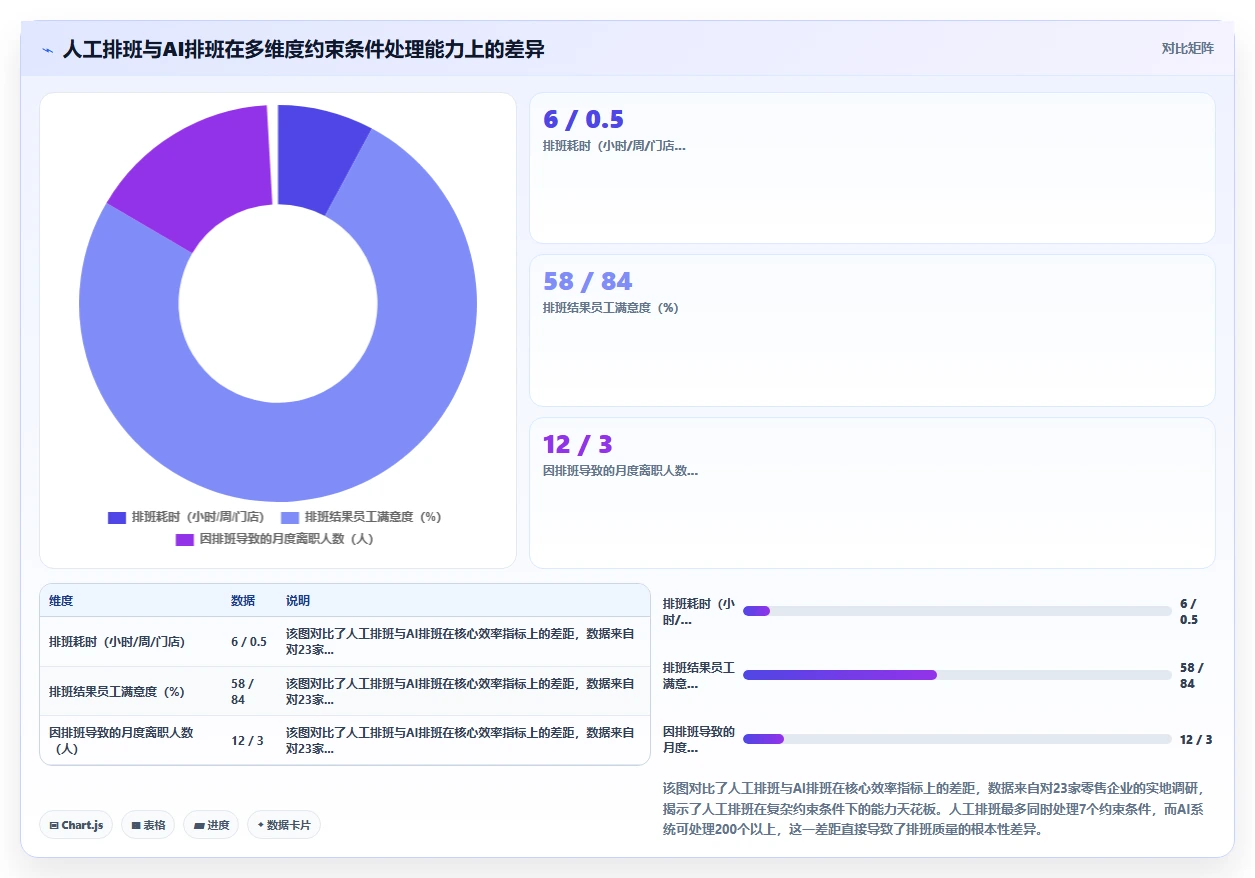1255x878 pixels.
Task: Toggle the 排班结果员工满意度（%） legend item
Action: coord(361,518)
